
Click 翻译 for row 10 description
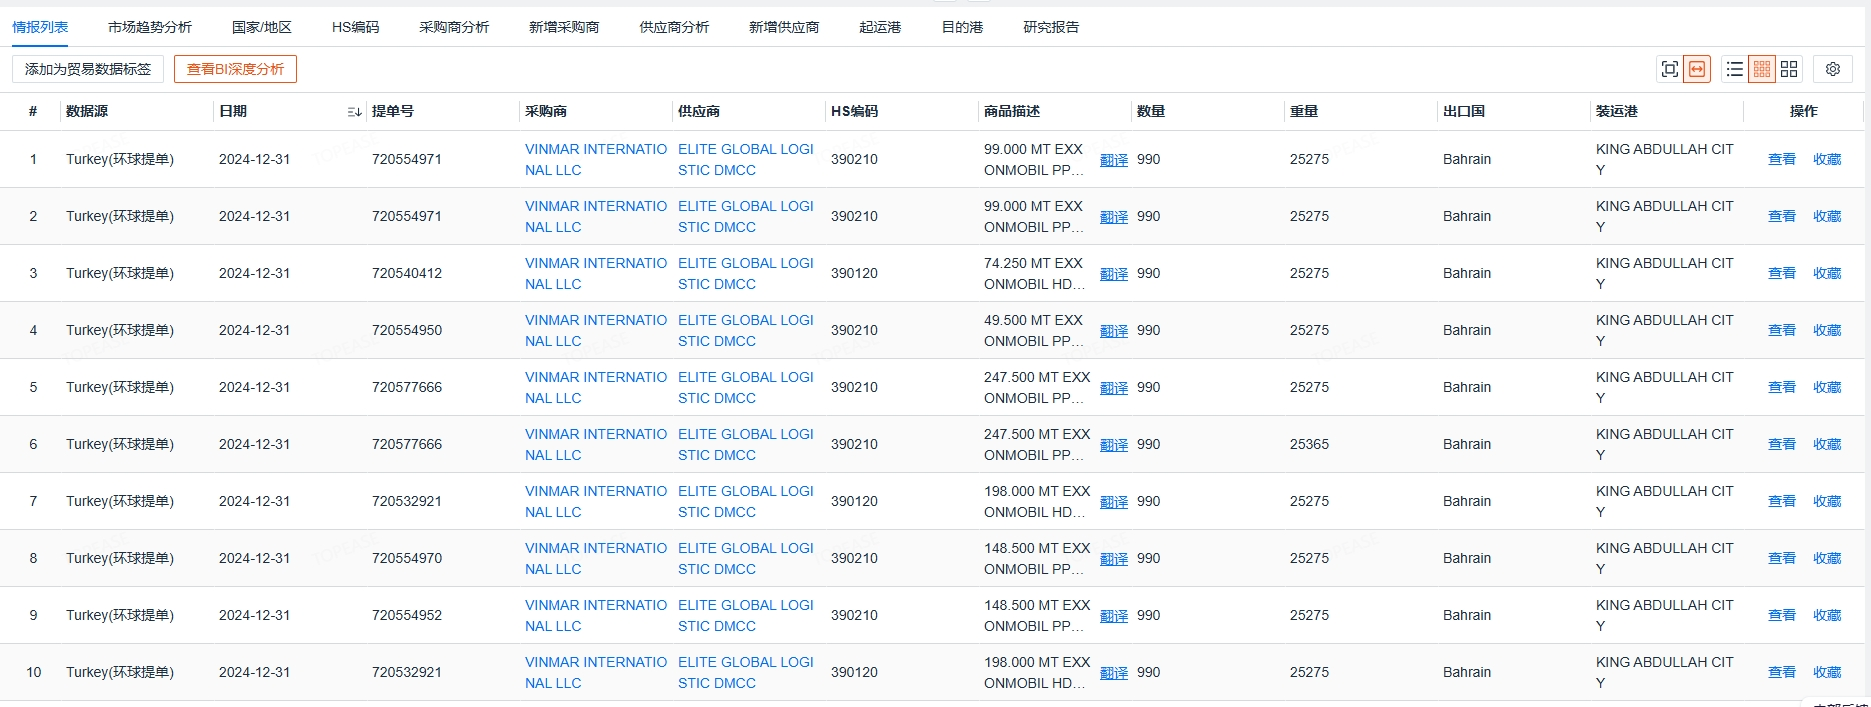click(x=1113, y=673)
